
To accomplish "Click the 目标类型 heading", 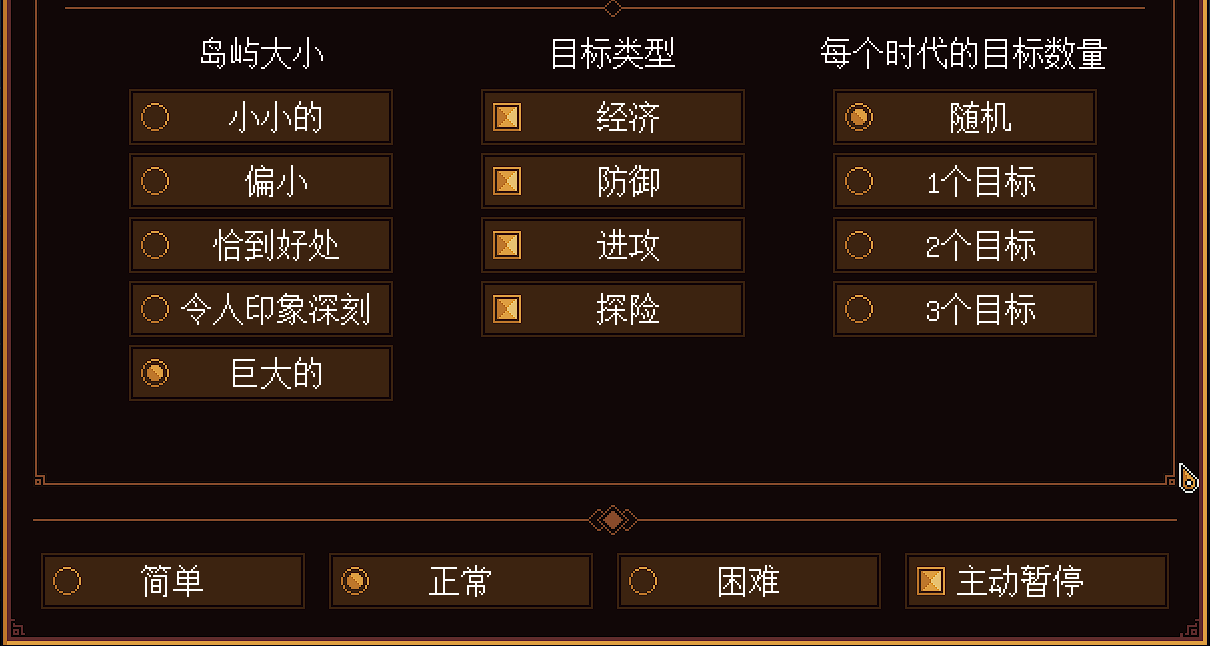I will pyautogui.click(x=613, y=54).
